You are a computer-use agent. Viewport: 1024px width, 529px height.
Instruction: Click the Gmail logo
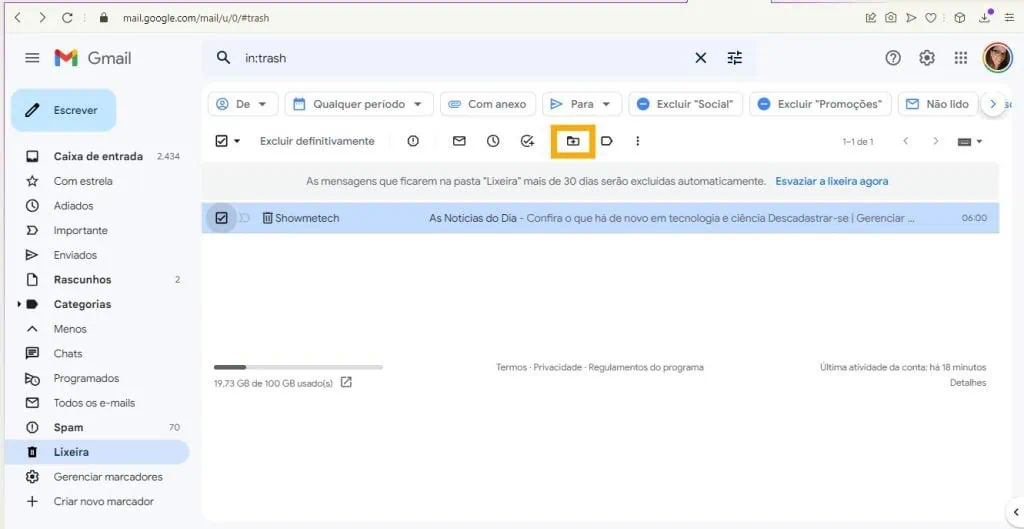93,58
